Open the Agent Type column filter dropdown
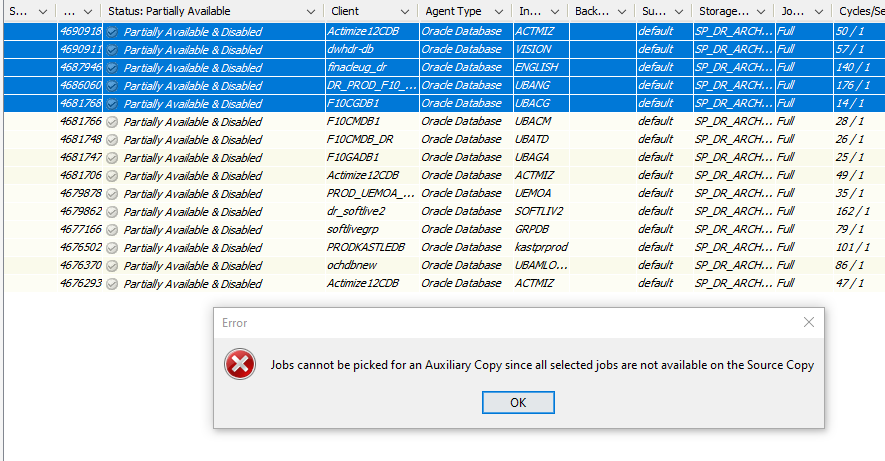Image resolution: width=885 pixels, height=461 pixels. [x=498, y=11]
